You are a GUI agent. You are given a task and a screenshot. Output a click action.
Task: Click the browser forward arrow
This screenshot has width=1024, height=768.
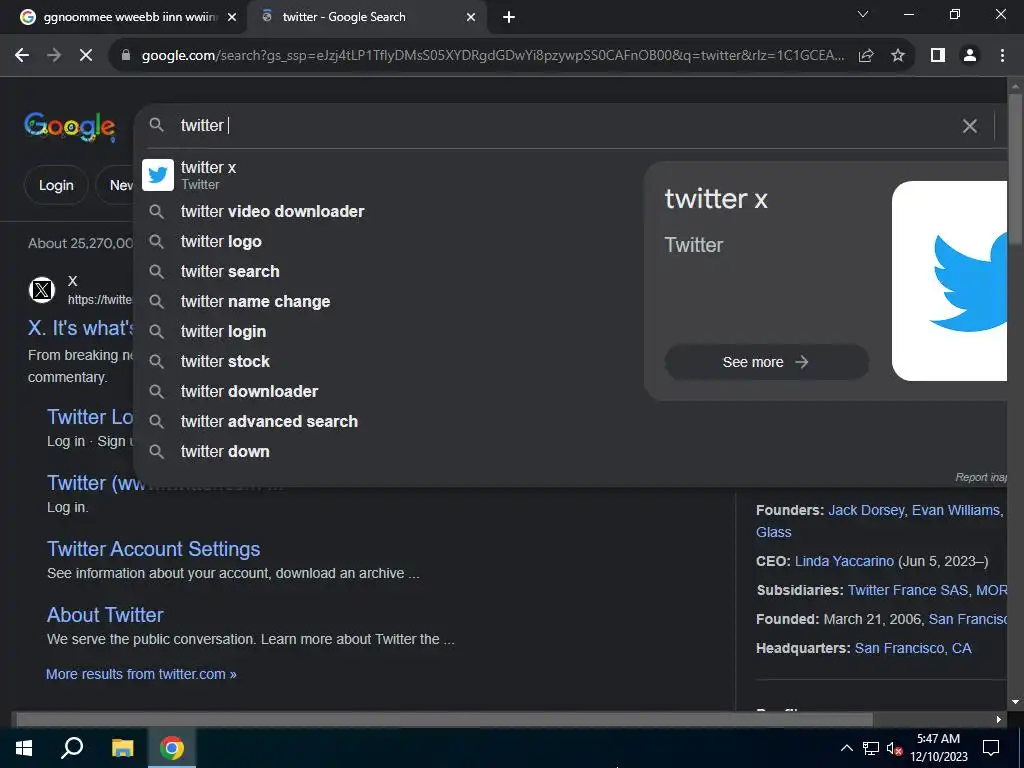tap(54, 56)
